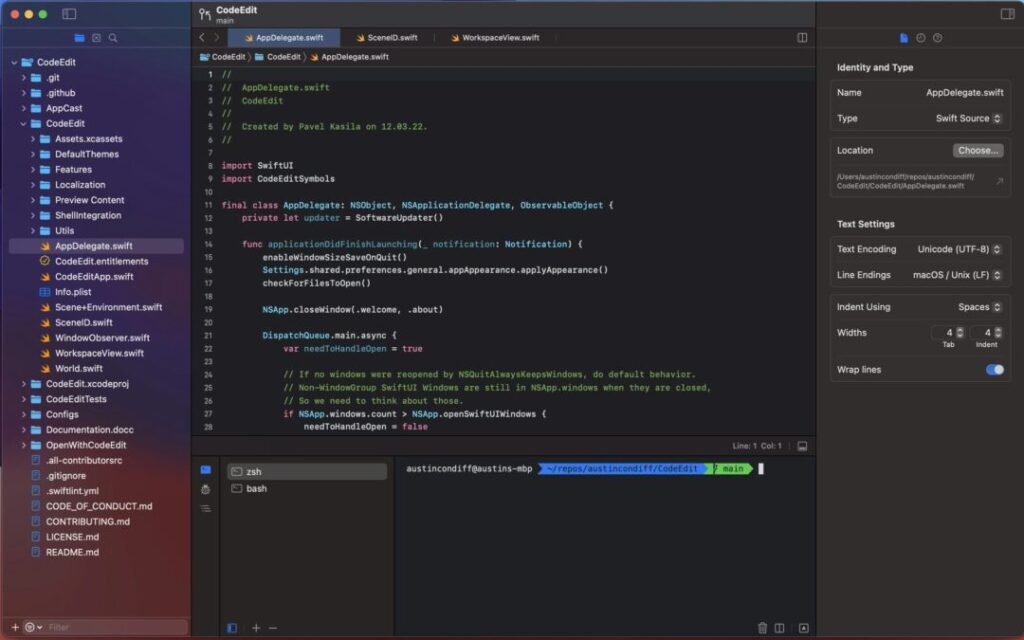Open the Indent Using dropdown

pyautogui.click(x=980, y=307)
